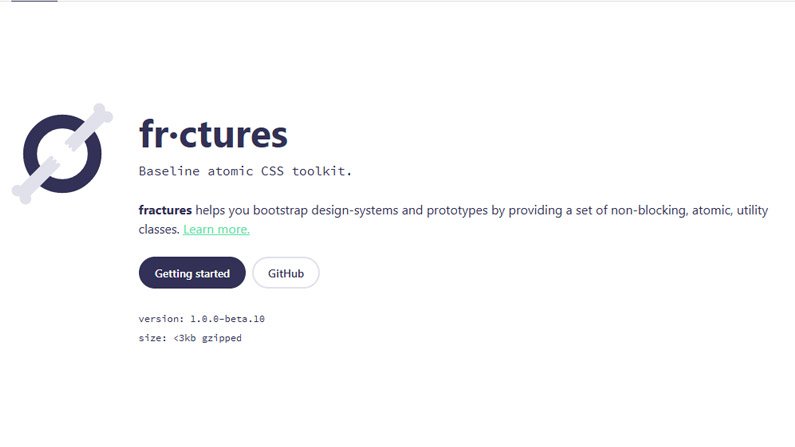The width and height of the screenshot is (795, 447).
Task: Click the bold fractures word in the paragraph
Action: 165,210
